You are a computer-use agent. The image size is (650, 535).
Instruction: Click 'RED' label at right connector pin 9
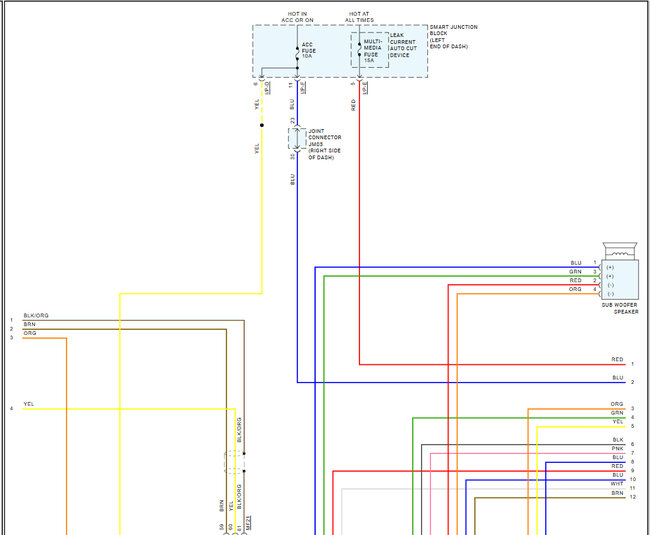pyautogui.click(x=617, y=466)
